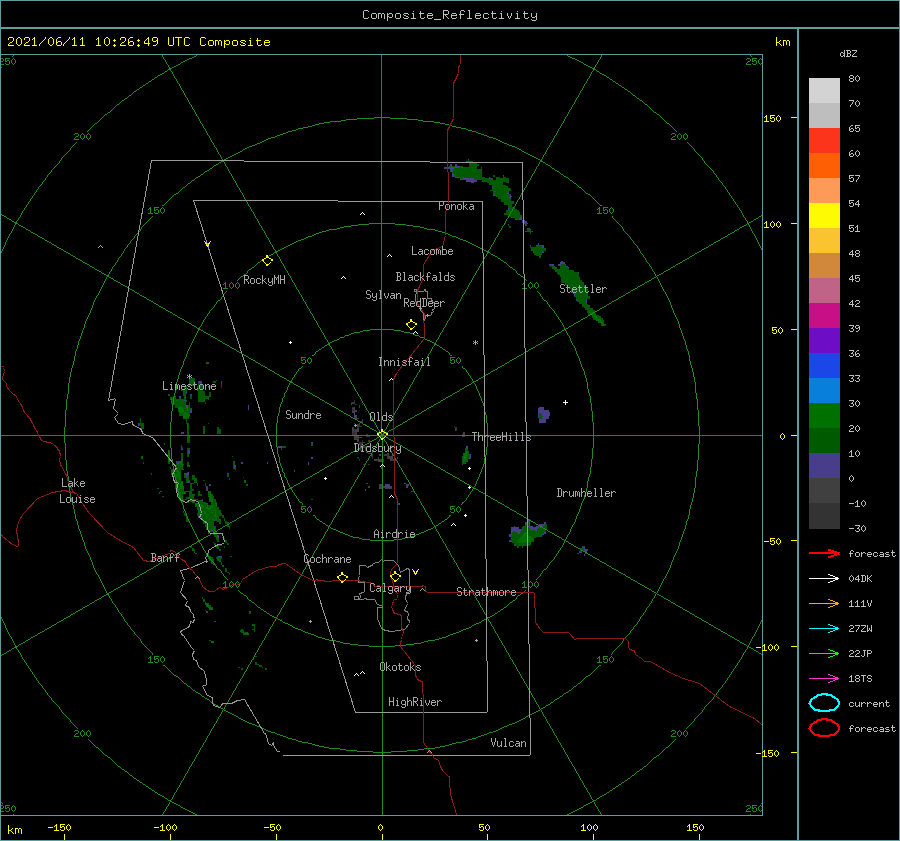
Task: Click the Drumheller city label
Action: coord(586,493)
